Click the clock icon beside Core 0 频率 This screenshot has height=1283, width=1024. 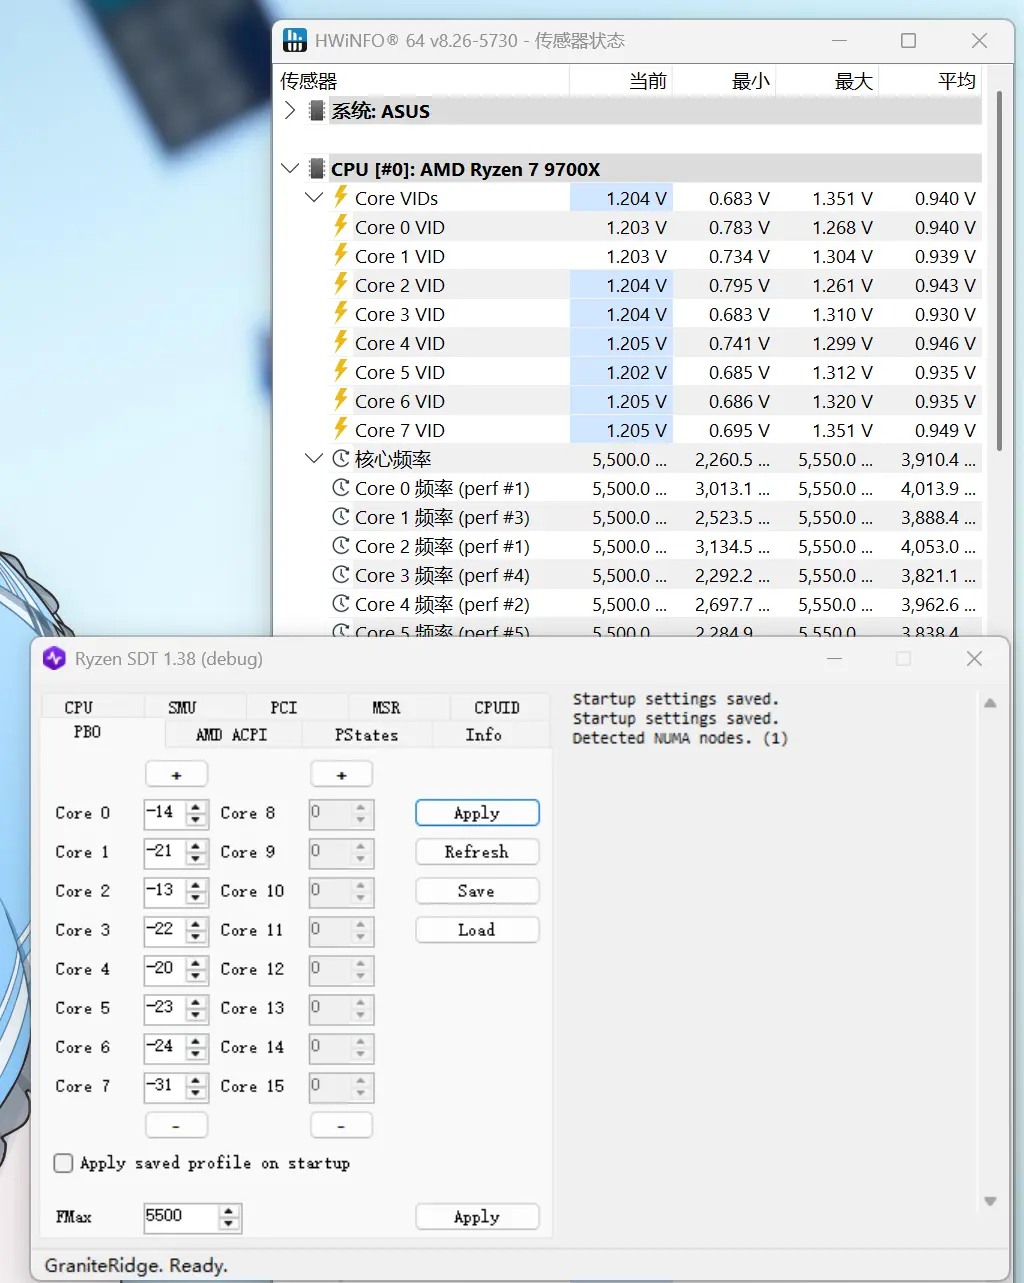click(x=341, y=488)
